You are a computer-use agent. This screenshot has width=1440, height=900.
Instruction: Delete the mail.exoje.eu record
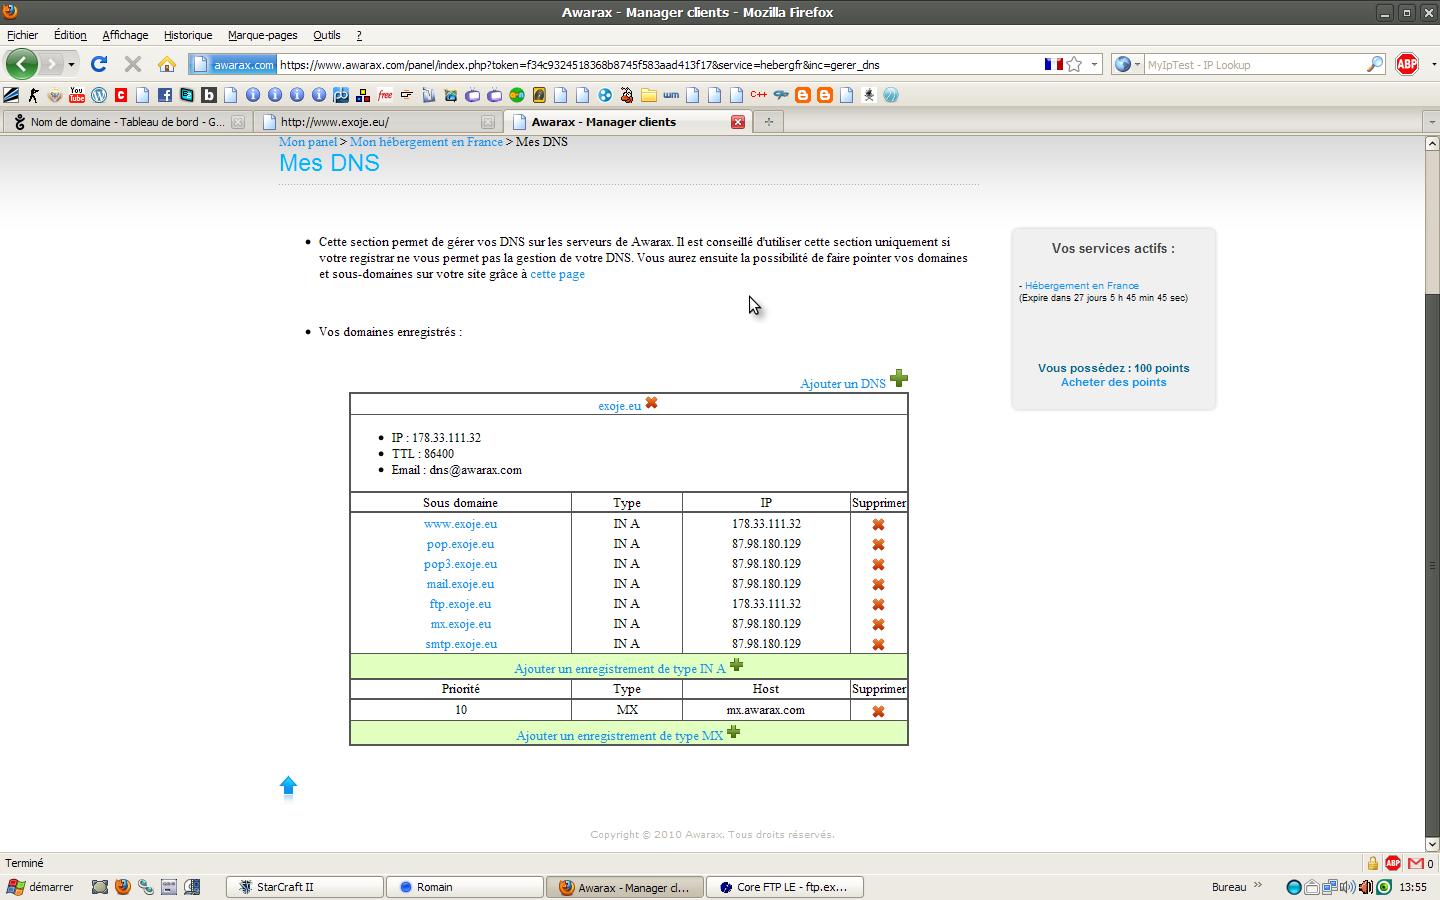878,584
